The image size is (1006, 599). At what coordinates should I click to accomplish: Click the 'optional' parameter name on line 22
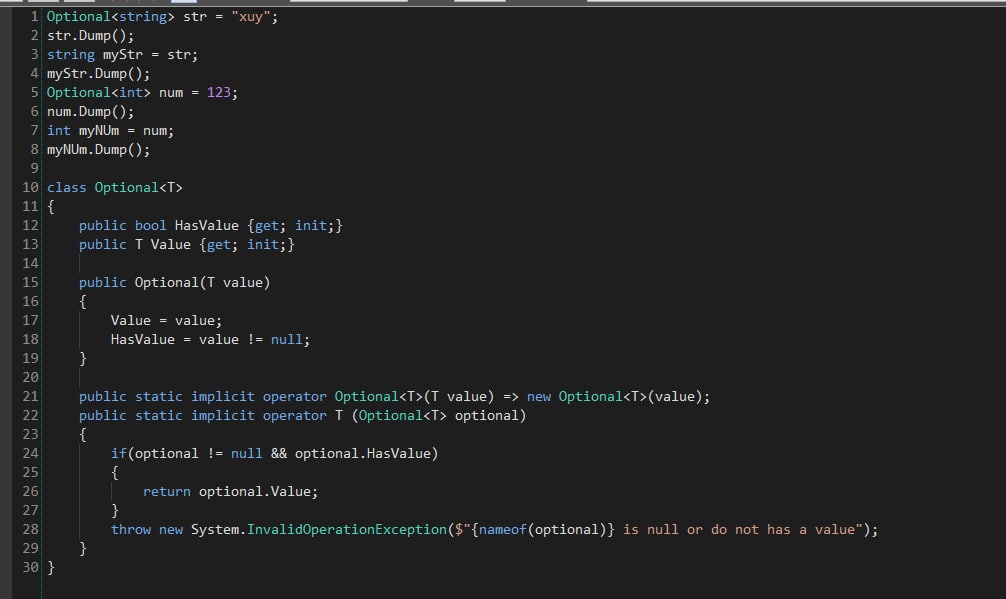487,415
